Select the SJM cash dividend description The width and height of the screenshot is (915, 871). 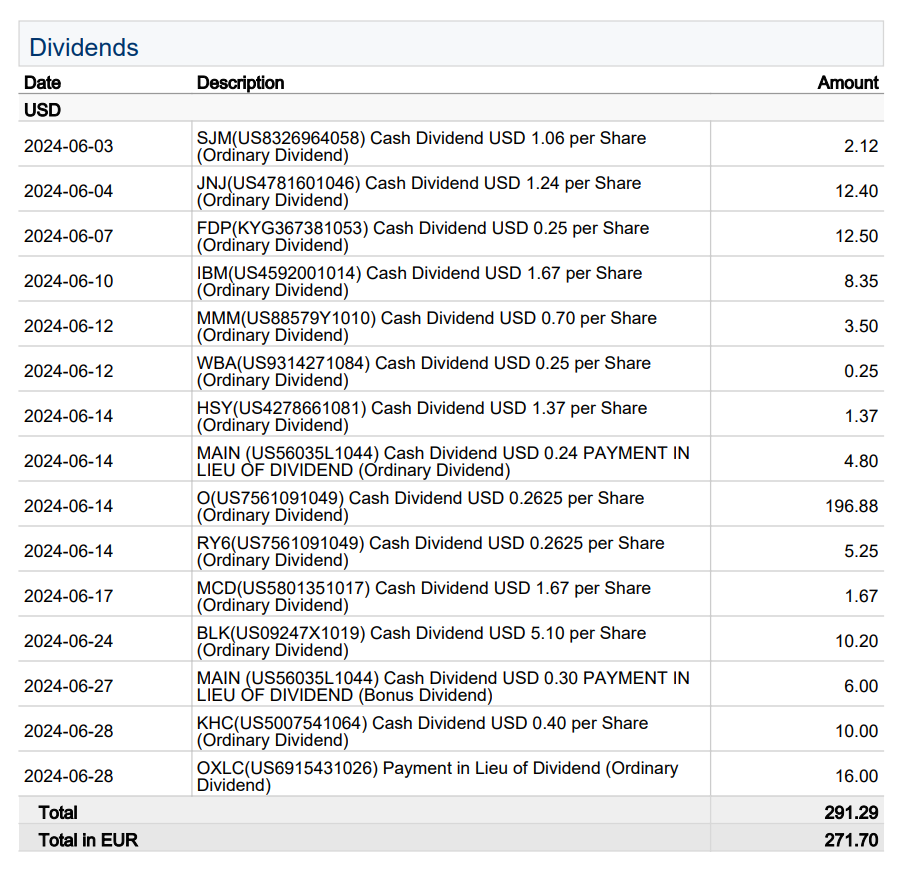pos(421,146)
